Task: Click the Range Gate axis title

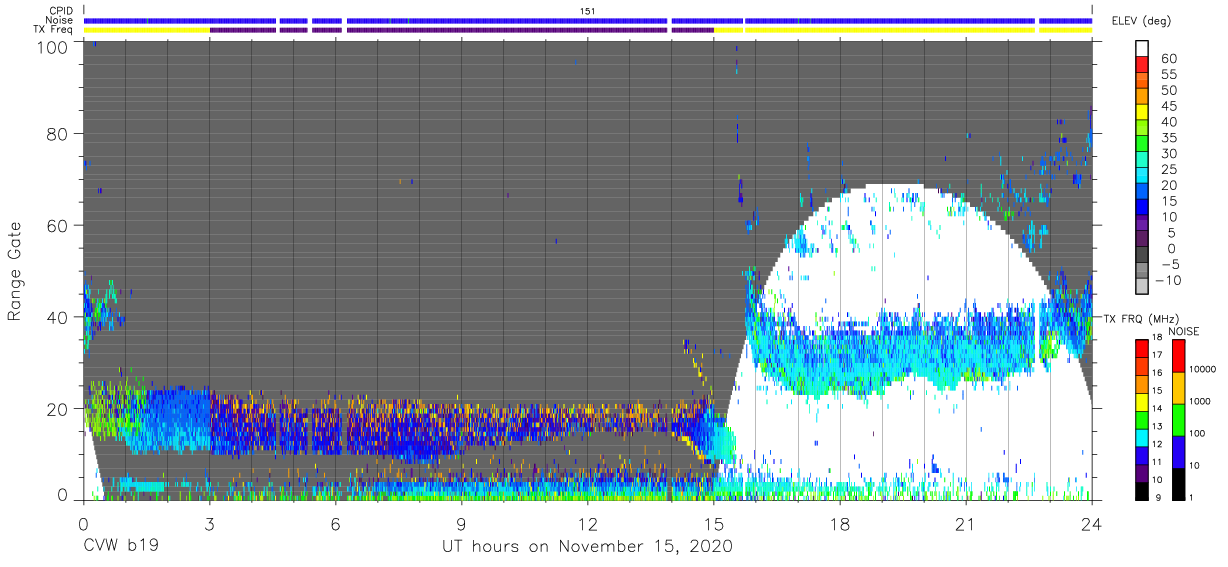Action: 16,271
